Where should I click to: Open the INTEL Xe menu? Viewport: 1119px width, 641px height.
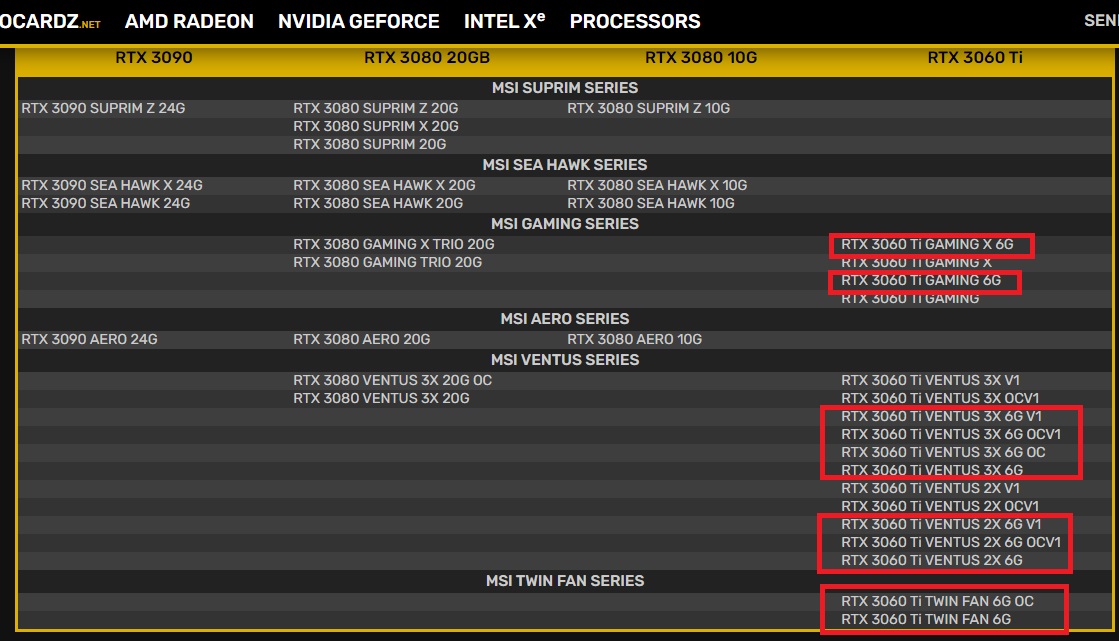tap(504, 21)
